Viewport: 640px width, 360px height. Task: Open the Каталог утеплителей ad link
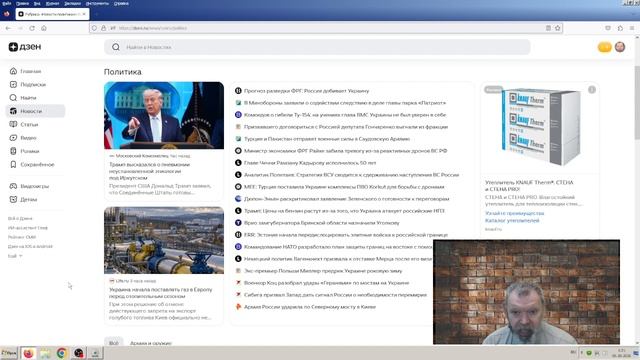click(512, 220)
